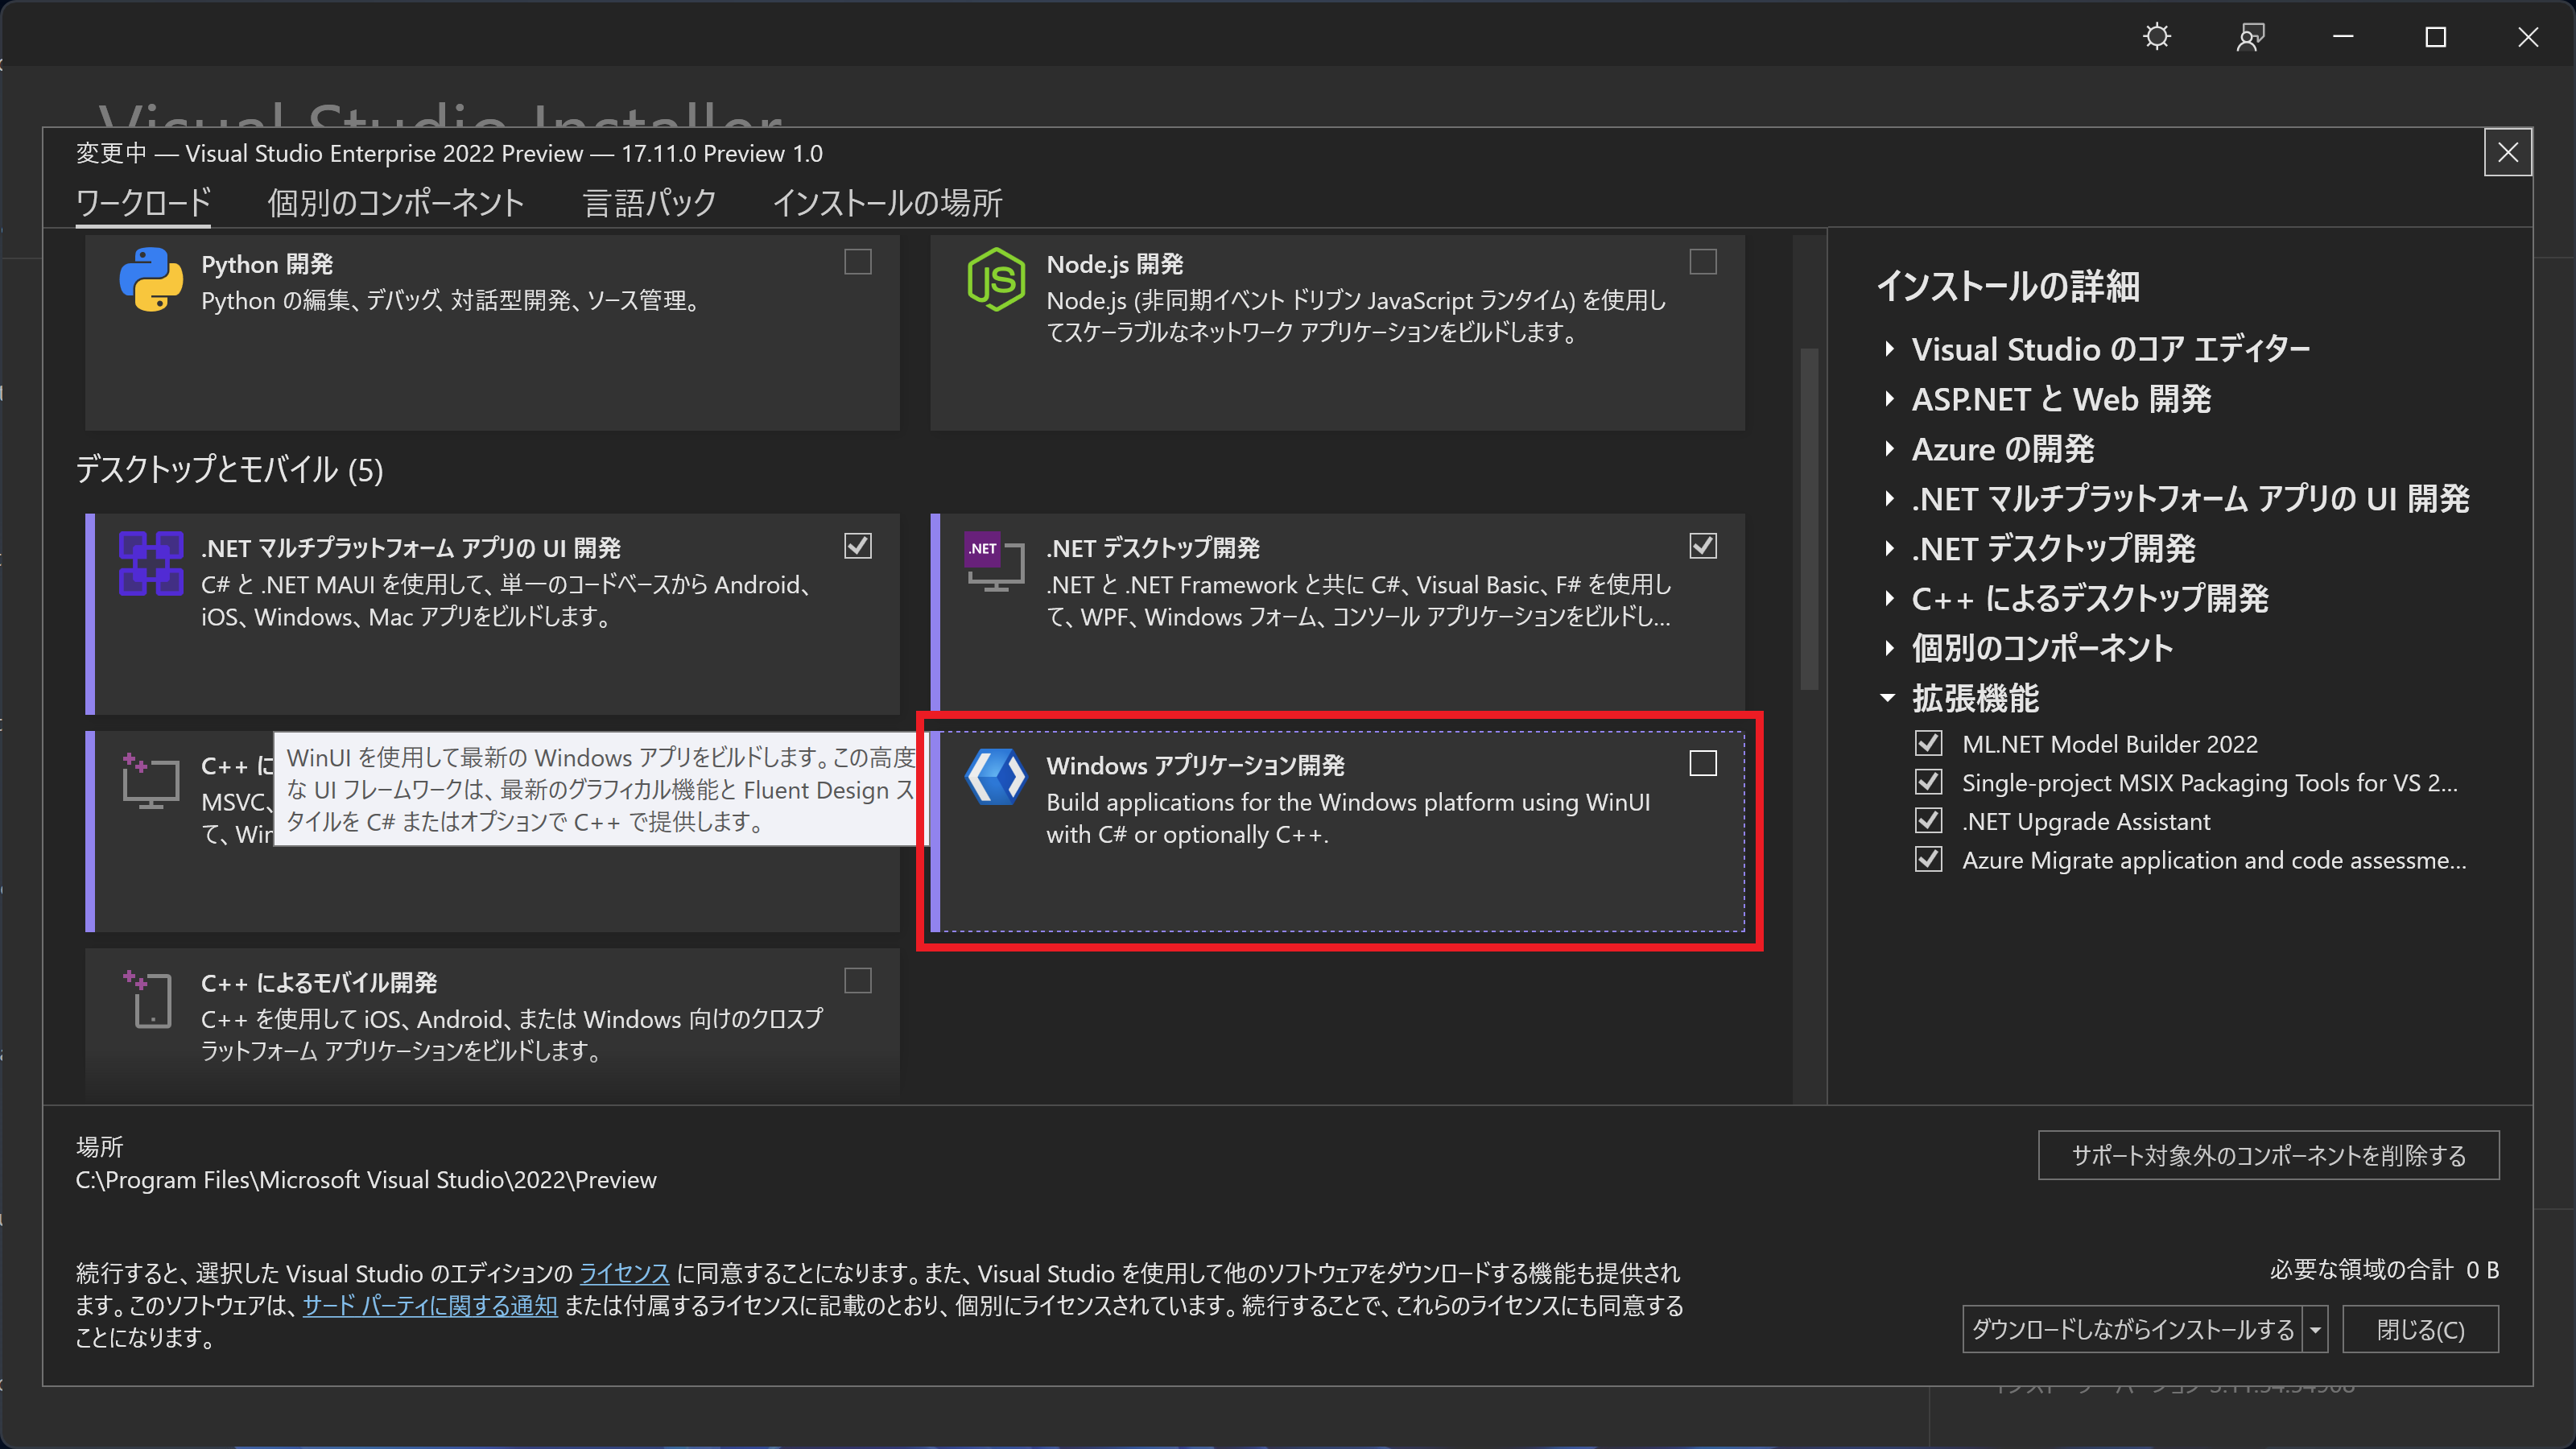Switch to the 個別のコンポーネント tab

click(x=396, y=203)
